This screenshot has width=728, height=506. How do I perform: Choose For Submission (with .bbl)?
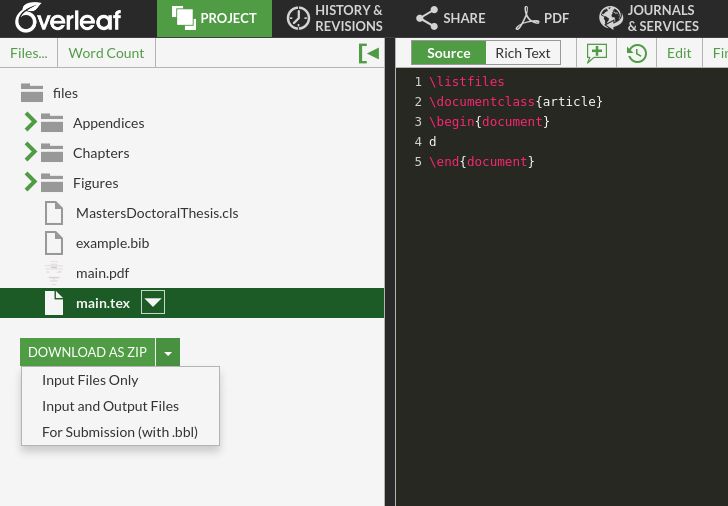click(x=120, y=432)
